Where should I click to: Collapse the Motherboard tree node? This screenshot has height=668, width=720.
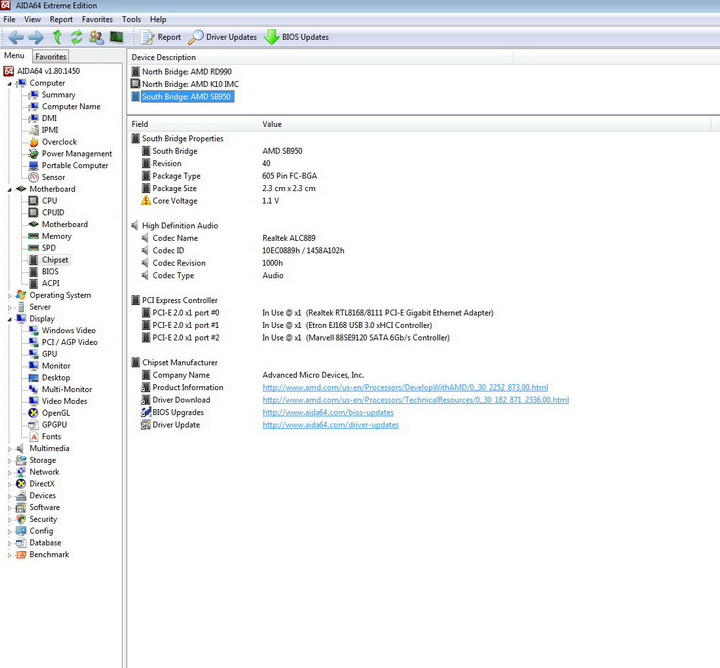(x=9, y=190)
